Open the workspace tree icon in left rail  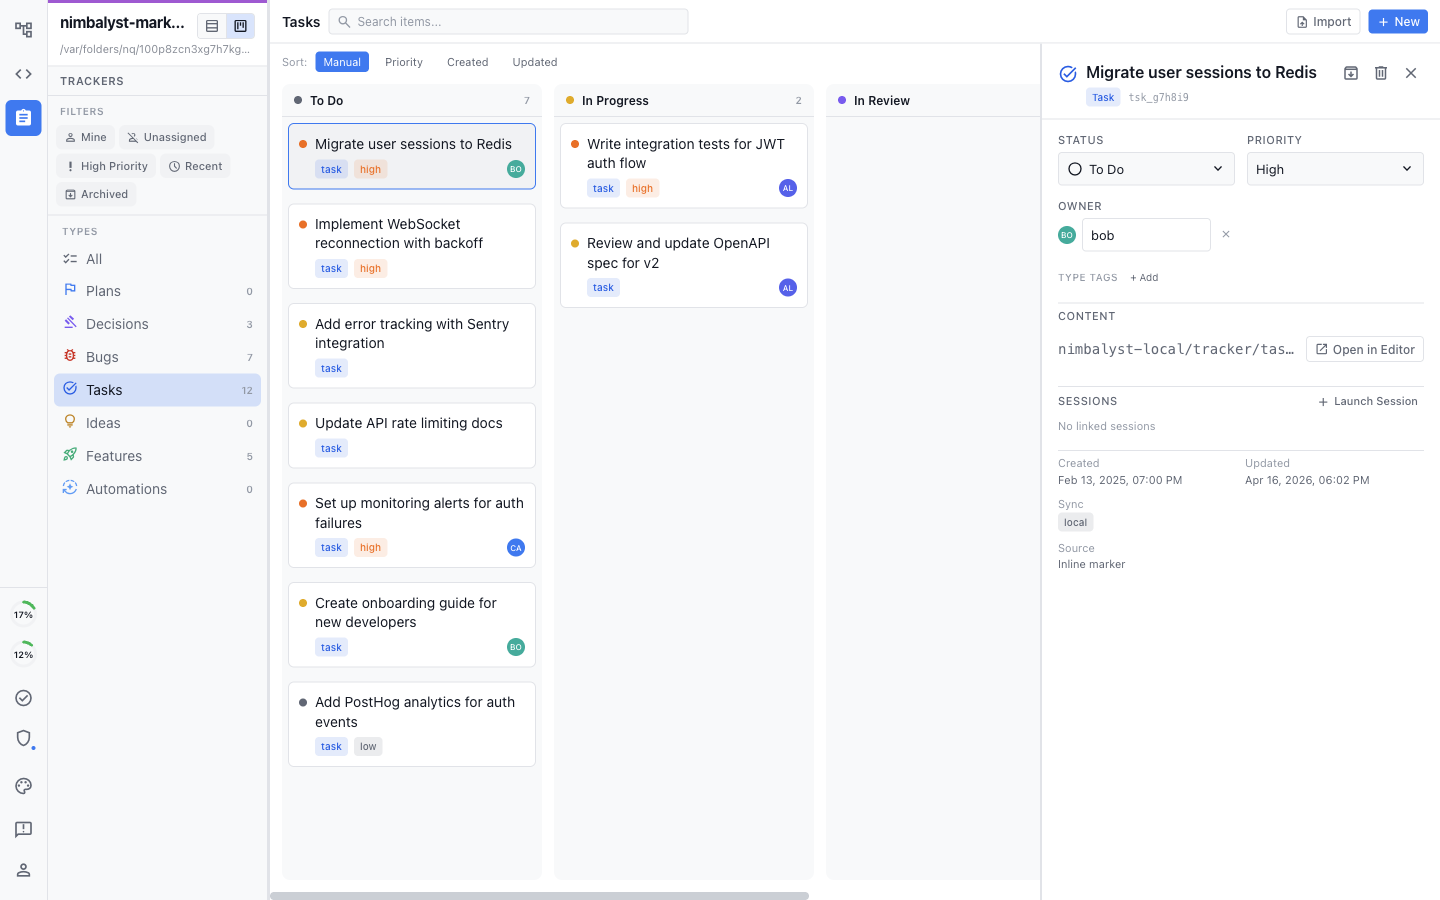[23, 30]
